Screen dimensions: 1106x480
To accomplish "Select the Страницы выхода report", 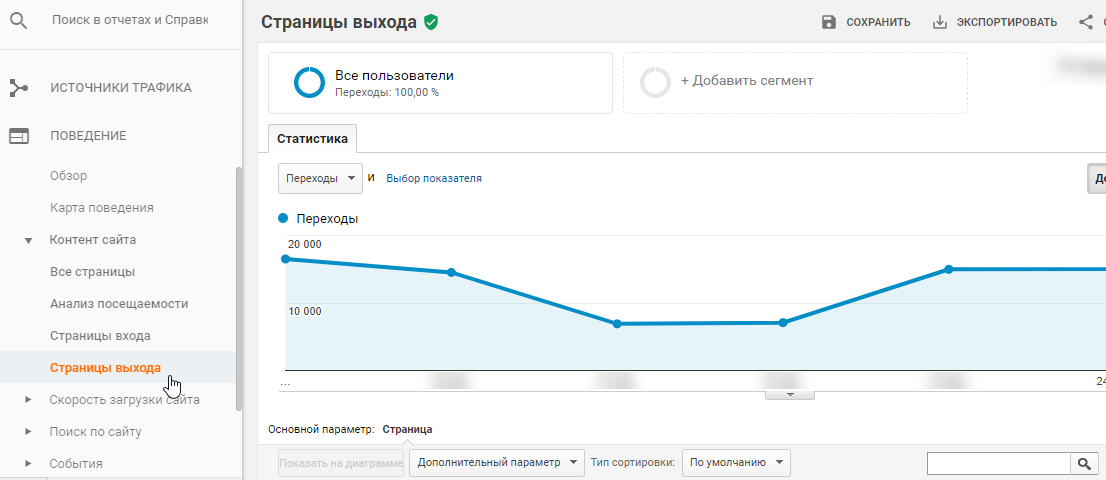I will [x=105, y=367].
